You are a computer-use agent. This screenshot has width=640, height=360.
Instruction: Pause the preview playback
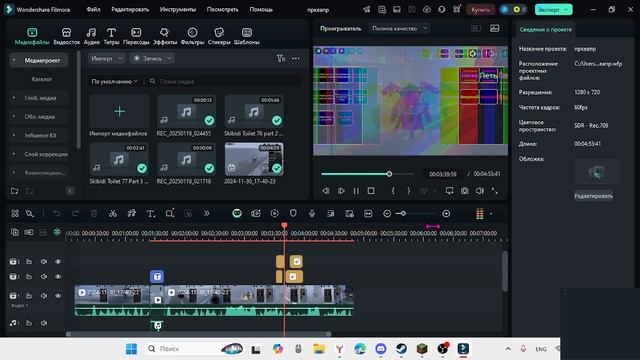pos(356,191)
